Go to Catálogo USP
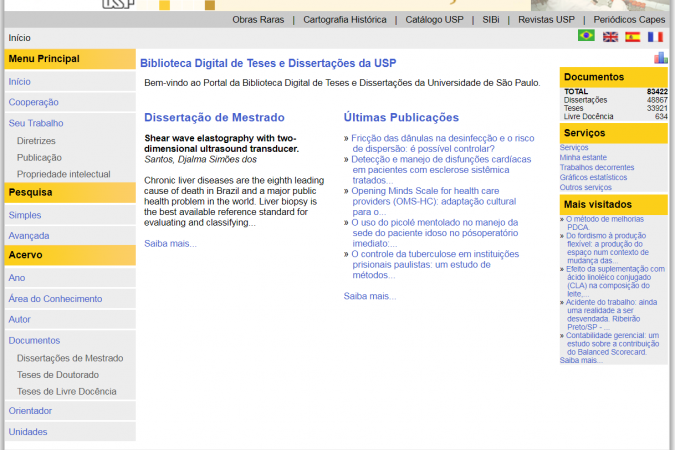The height and width of the screenshot is (450, 675). (434, 20)
